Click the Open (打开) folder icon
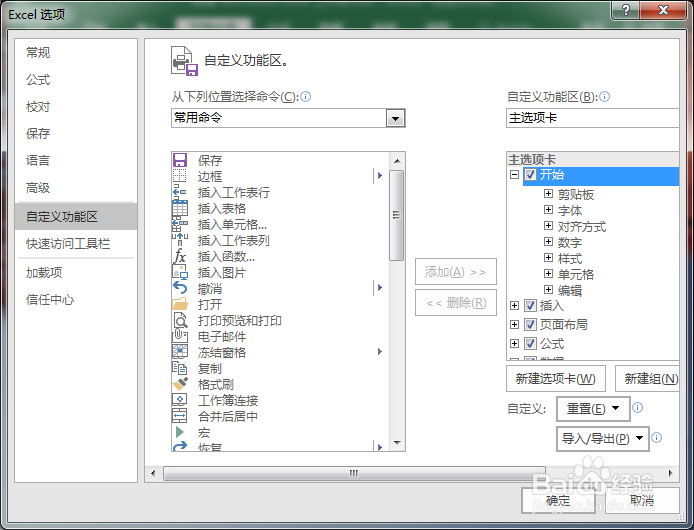The image size is (694, 530). pyautogui.click(x=180, y=304)
